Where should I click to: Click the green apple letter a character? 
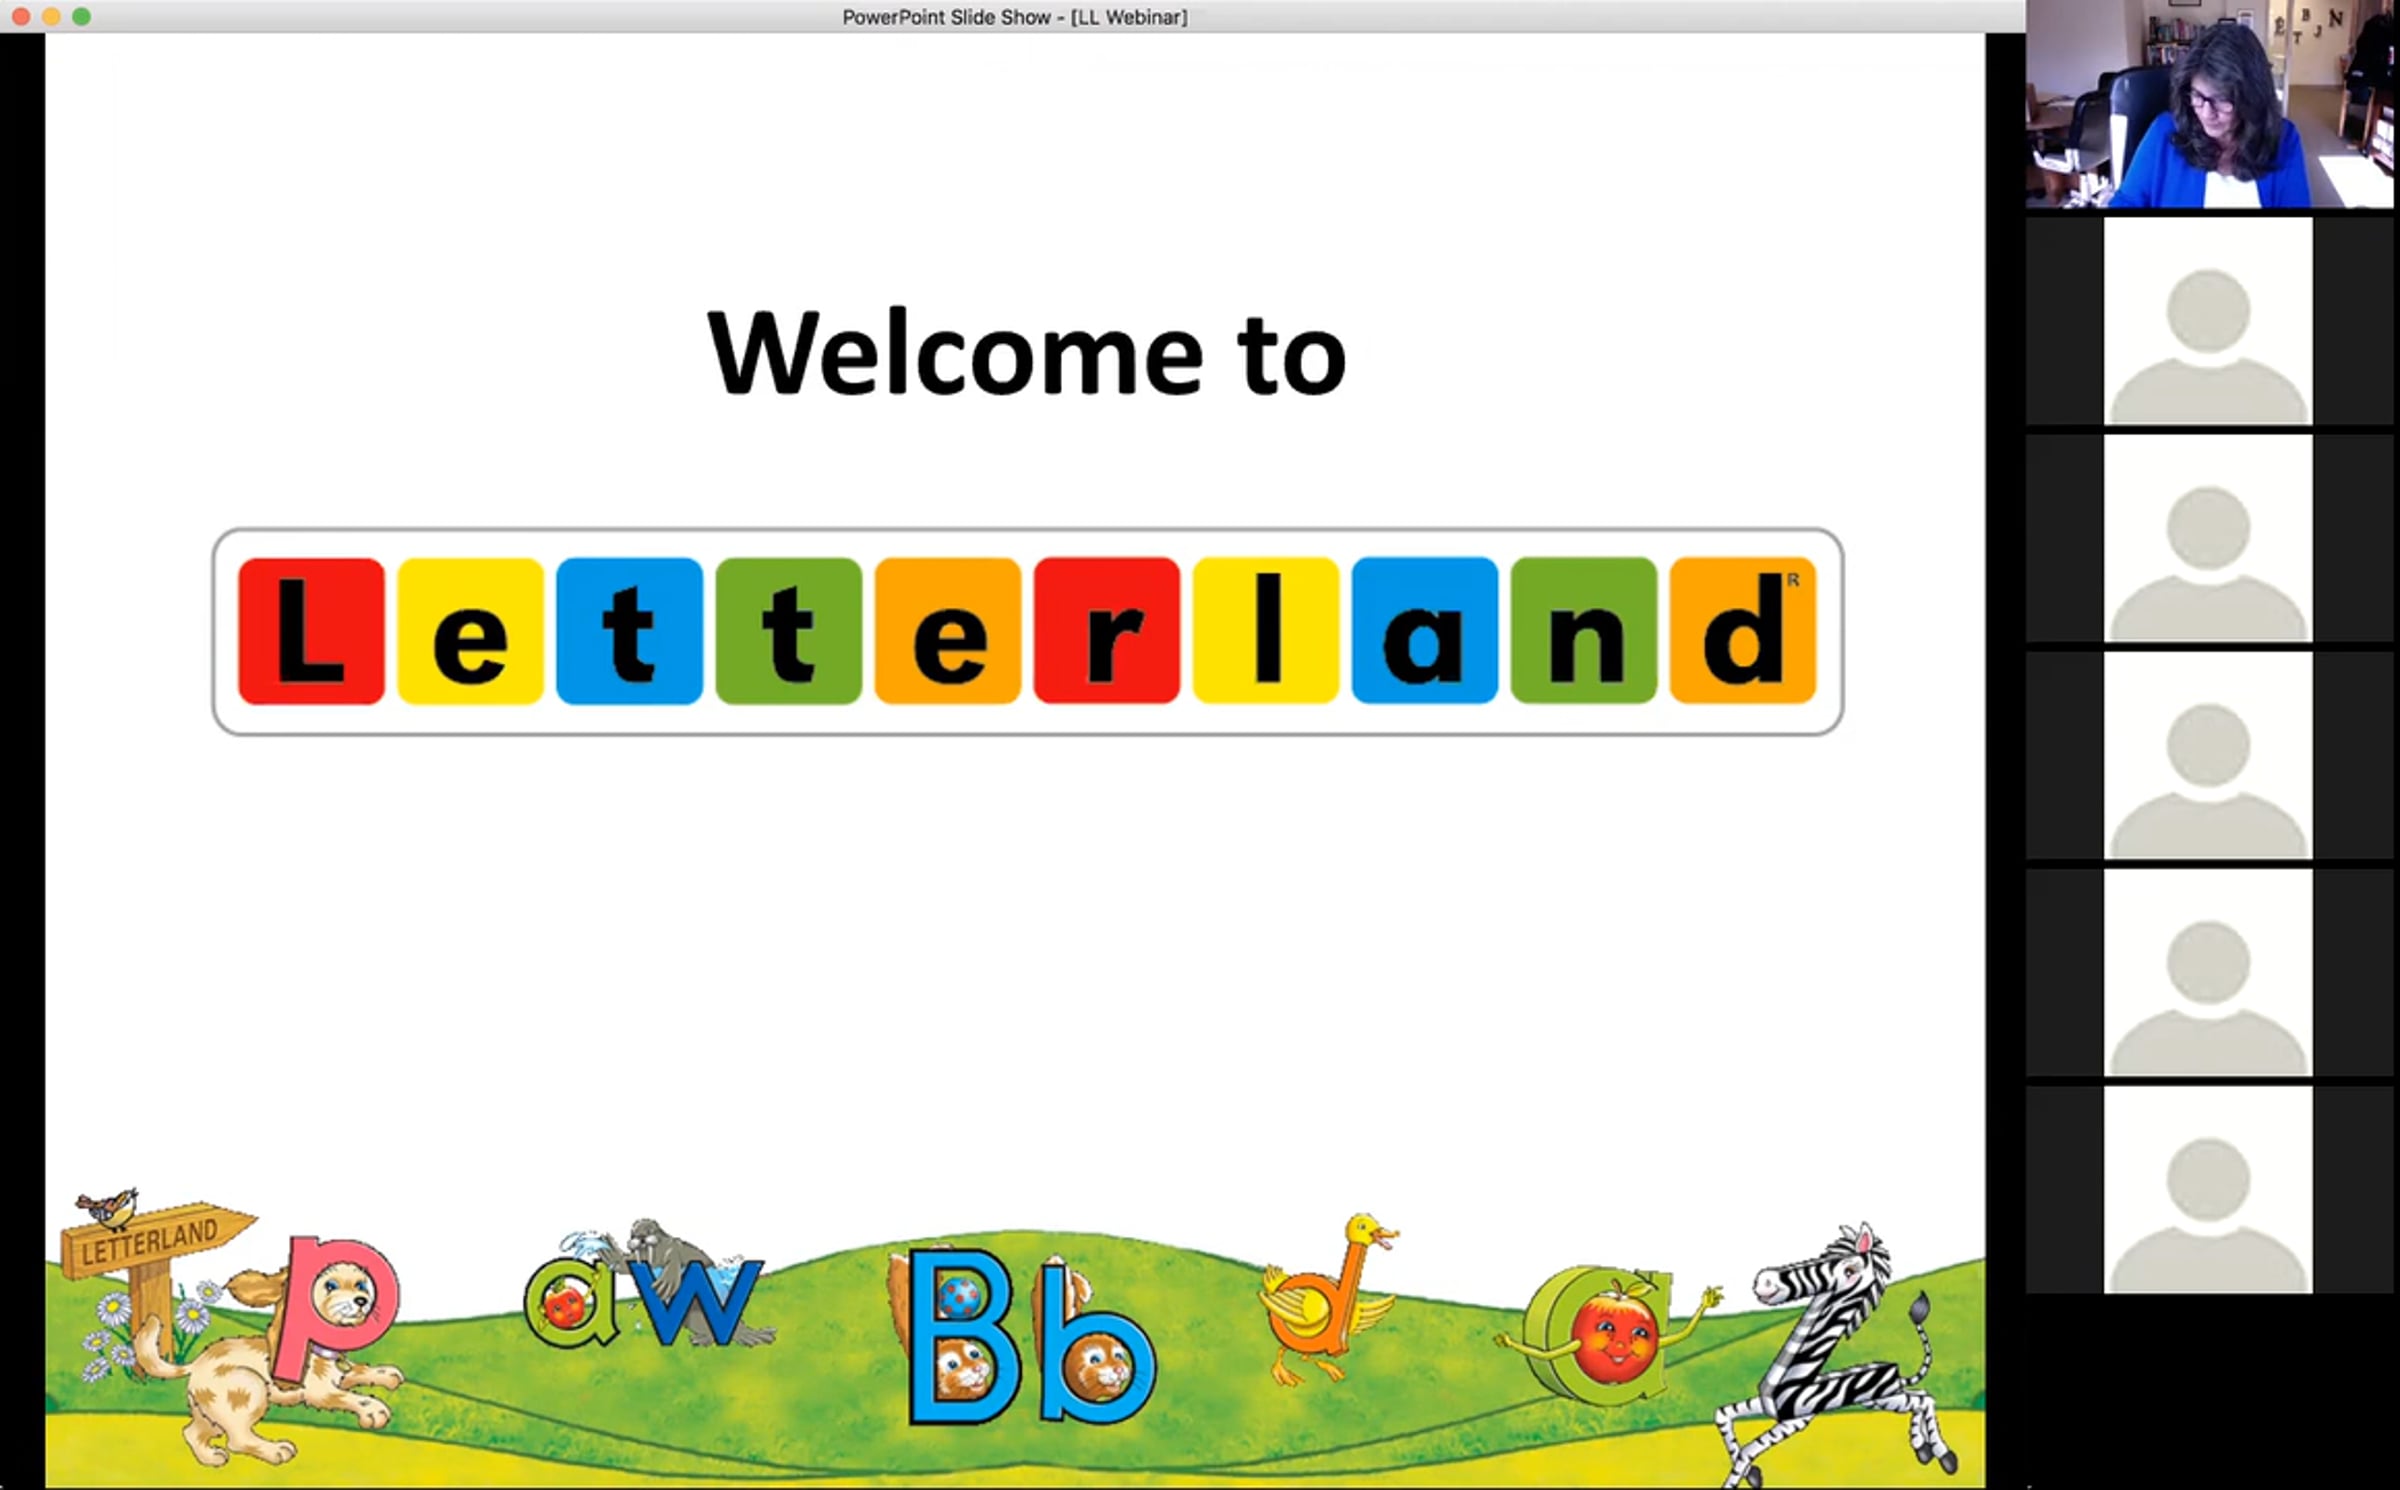pos(1605,1335)
